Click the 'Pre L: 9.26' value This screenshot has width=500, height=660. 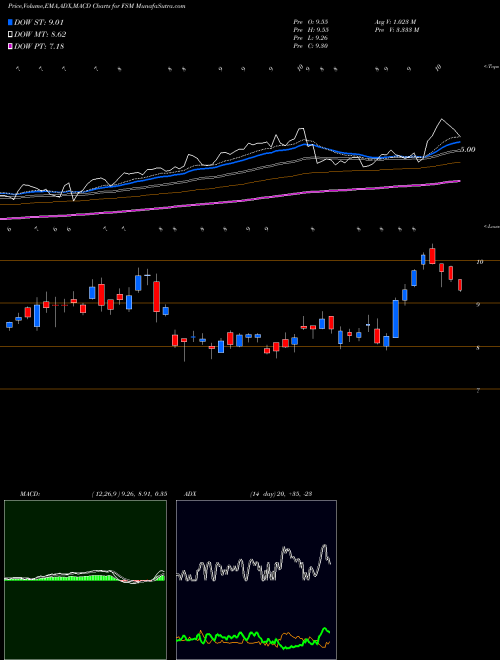311,38
